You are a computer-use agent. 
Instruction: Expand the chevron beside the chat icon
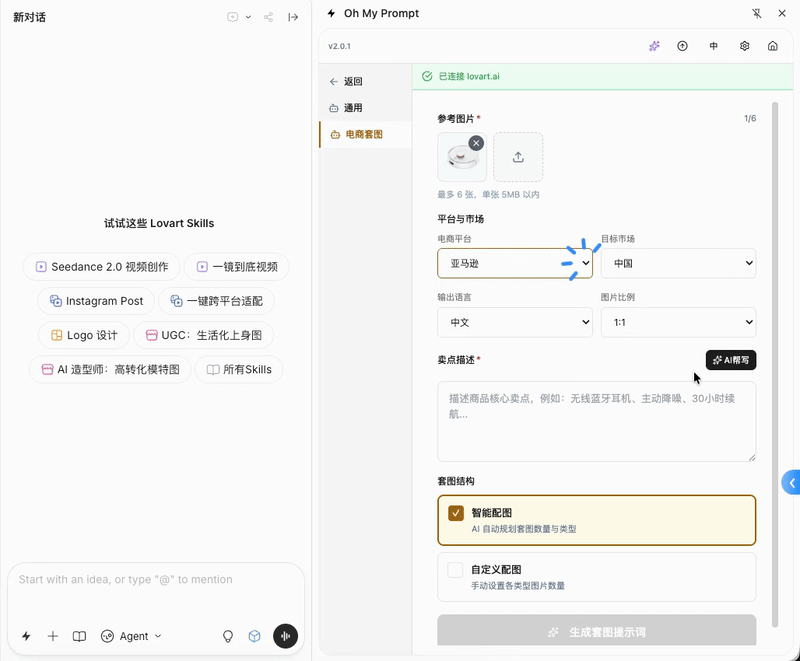click(248, 17)
